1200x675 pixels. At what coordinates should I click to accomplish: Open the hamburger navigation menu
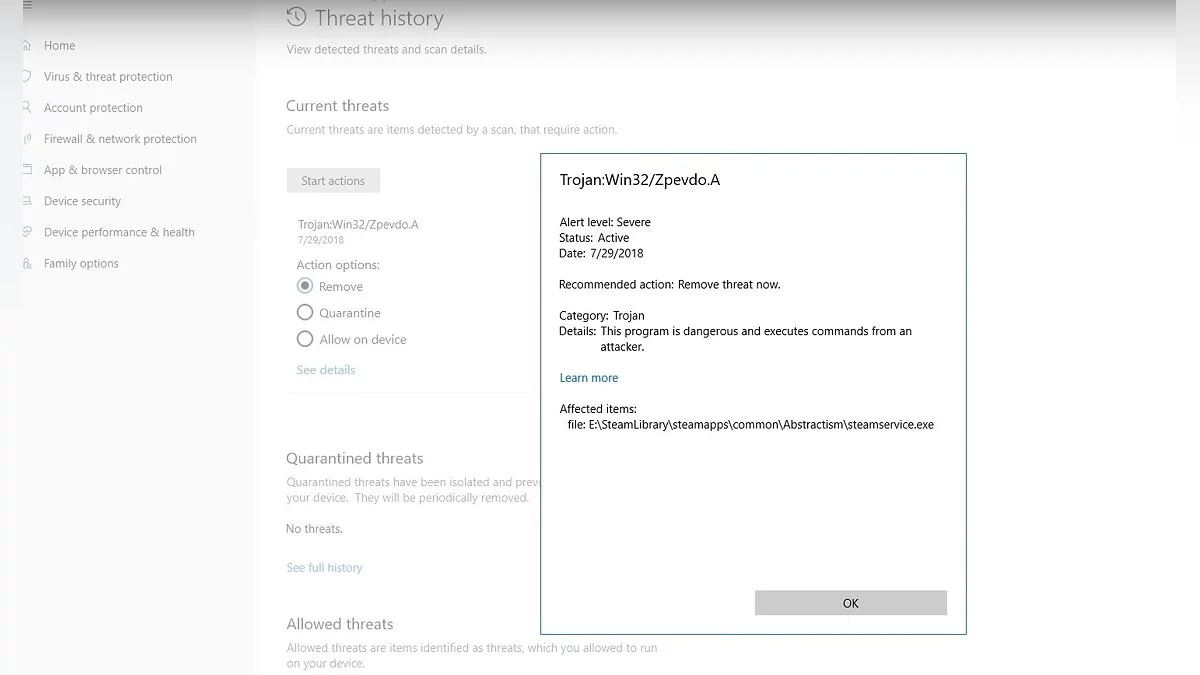pyautogui.click(x=27, y=5)
